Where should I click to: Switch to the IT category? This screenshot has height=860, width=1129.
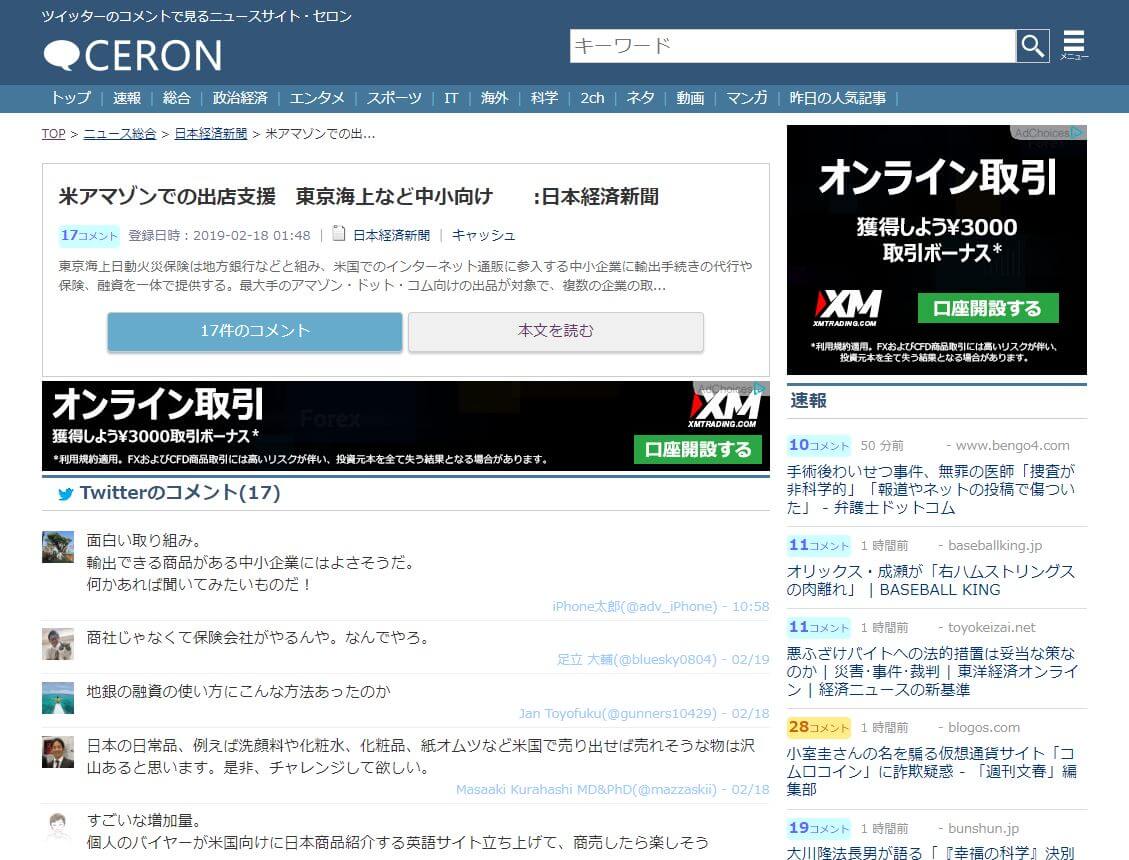click(451, 98)
